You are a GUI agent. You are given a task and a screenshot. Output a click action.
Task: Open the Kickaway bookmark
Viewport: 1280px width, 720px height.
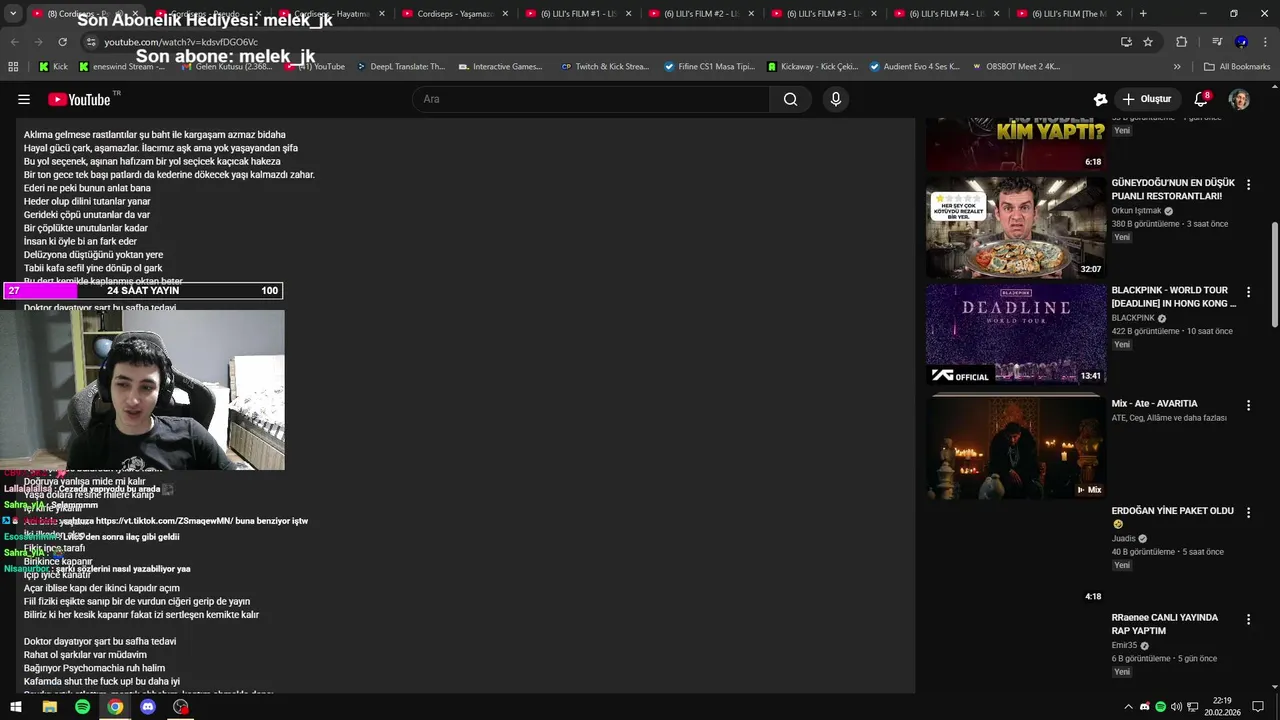tap(812, 67)
